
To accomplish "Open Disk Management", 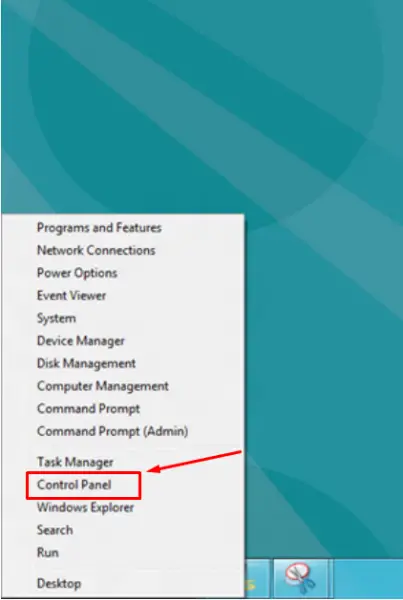I will (x=86, y=364).
